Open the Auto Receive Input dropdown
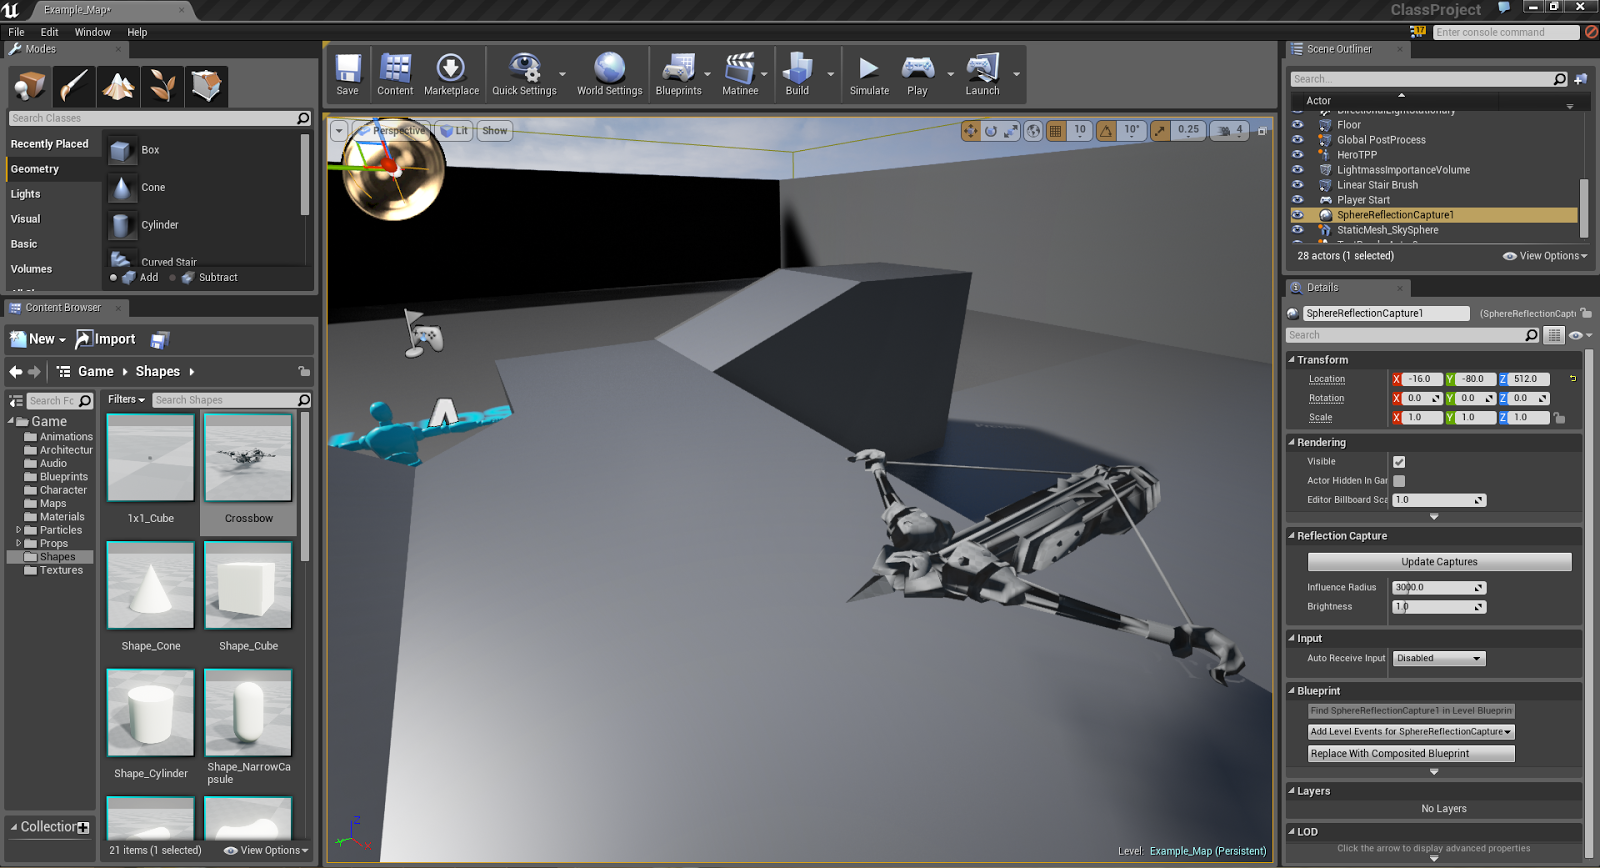Image resolution: width=1600 pixels, height=868 pixels. tap(1439, 658)
